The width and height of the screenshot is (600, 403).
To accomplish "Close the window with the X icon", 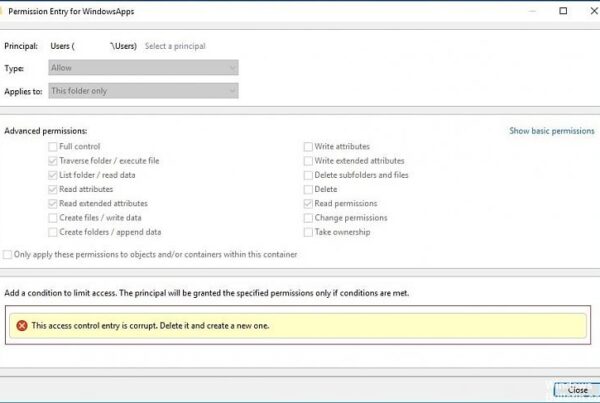I will click(594, 11).
